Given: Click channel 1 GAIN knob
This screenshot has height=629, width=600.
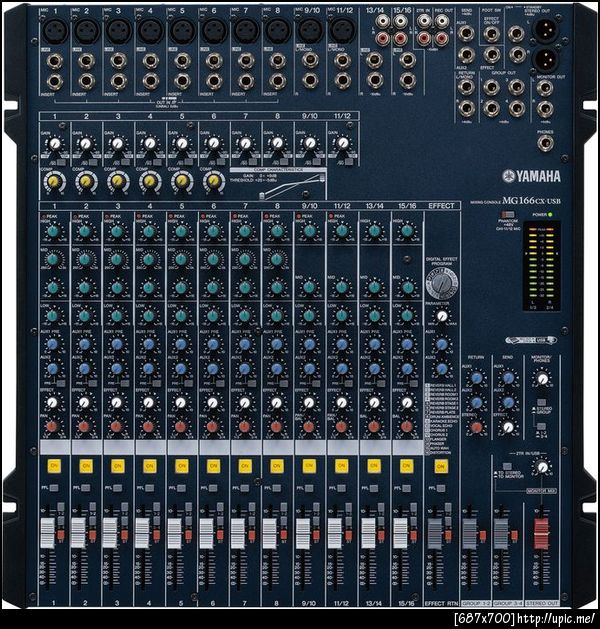Looking at the screenshot, I should 54,143.
